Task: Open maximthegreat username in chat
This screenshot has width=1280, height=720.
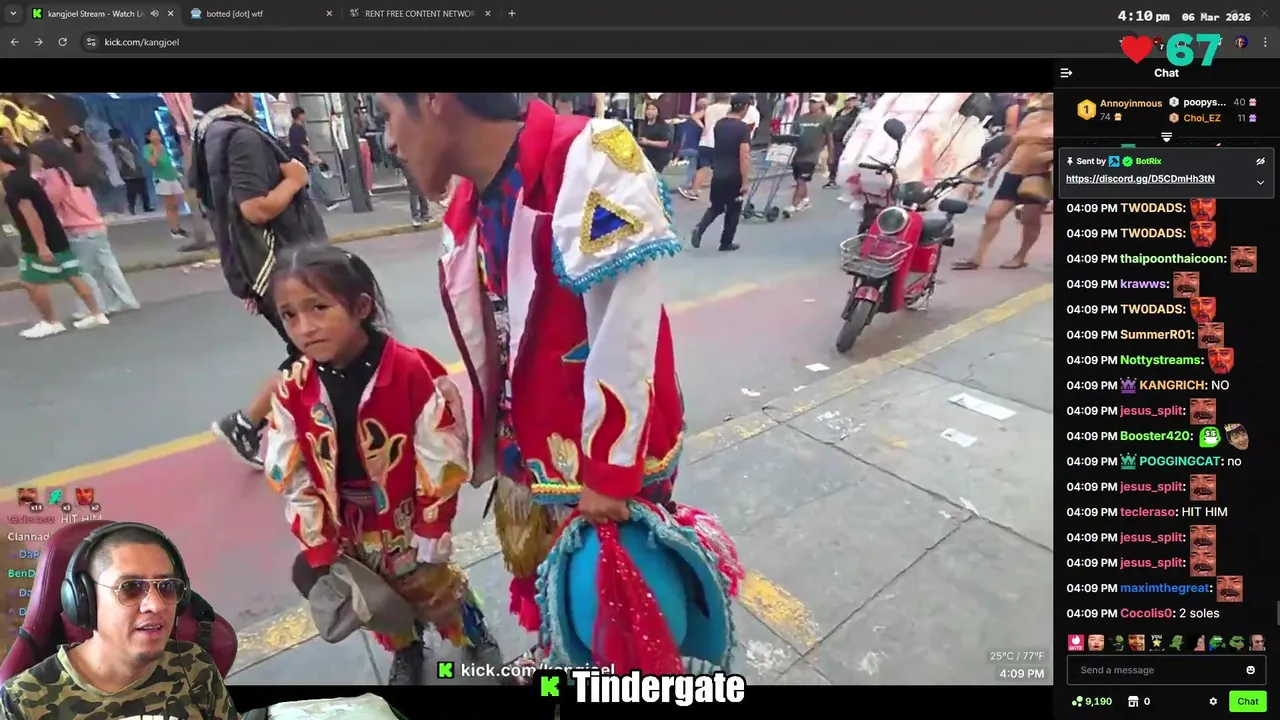Action: (1167, 588)
